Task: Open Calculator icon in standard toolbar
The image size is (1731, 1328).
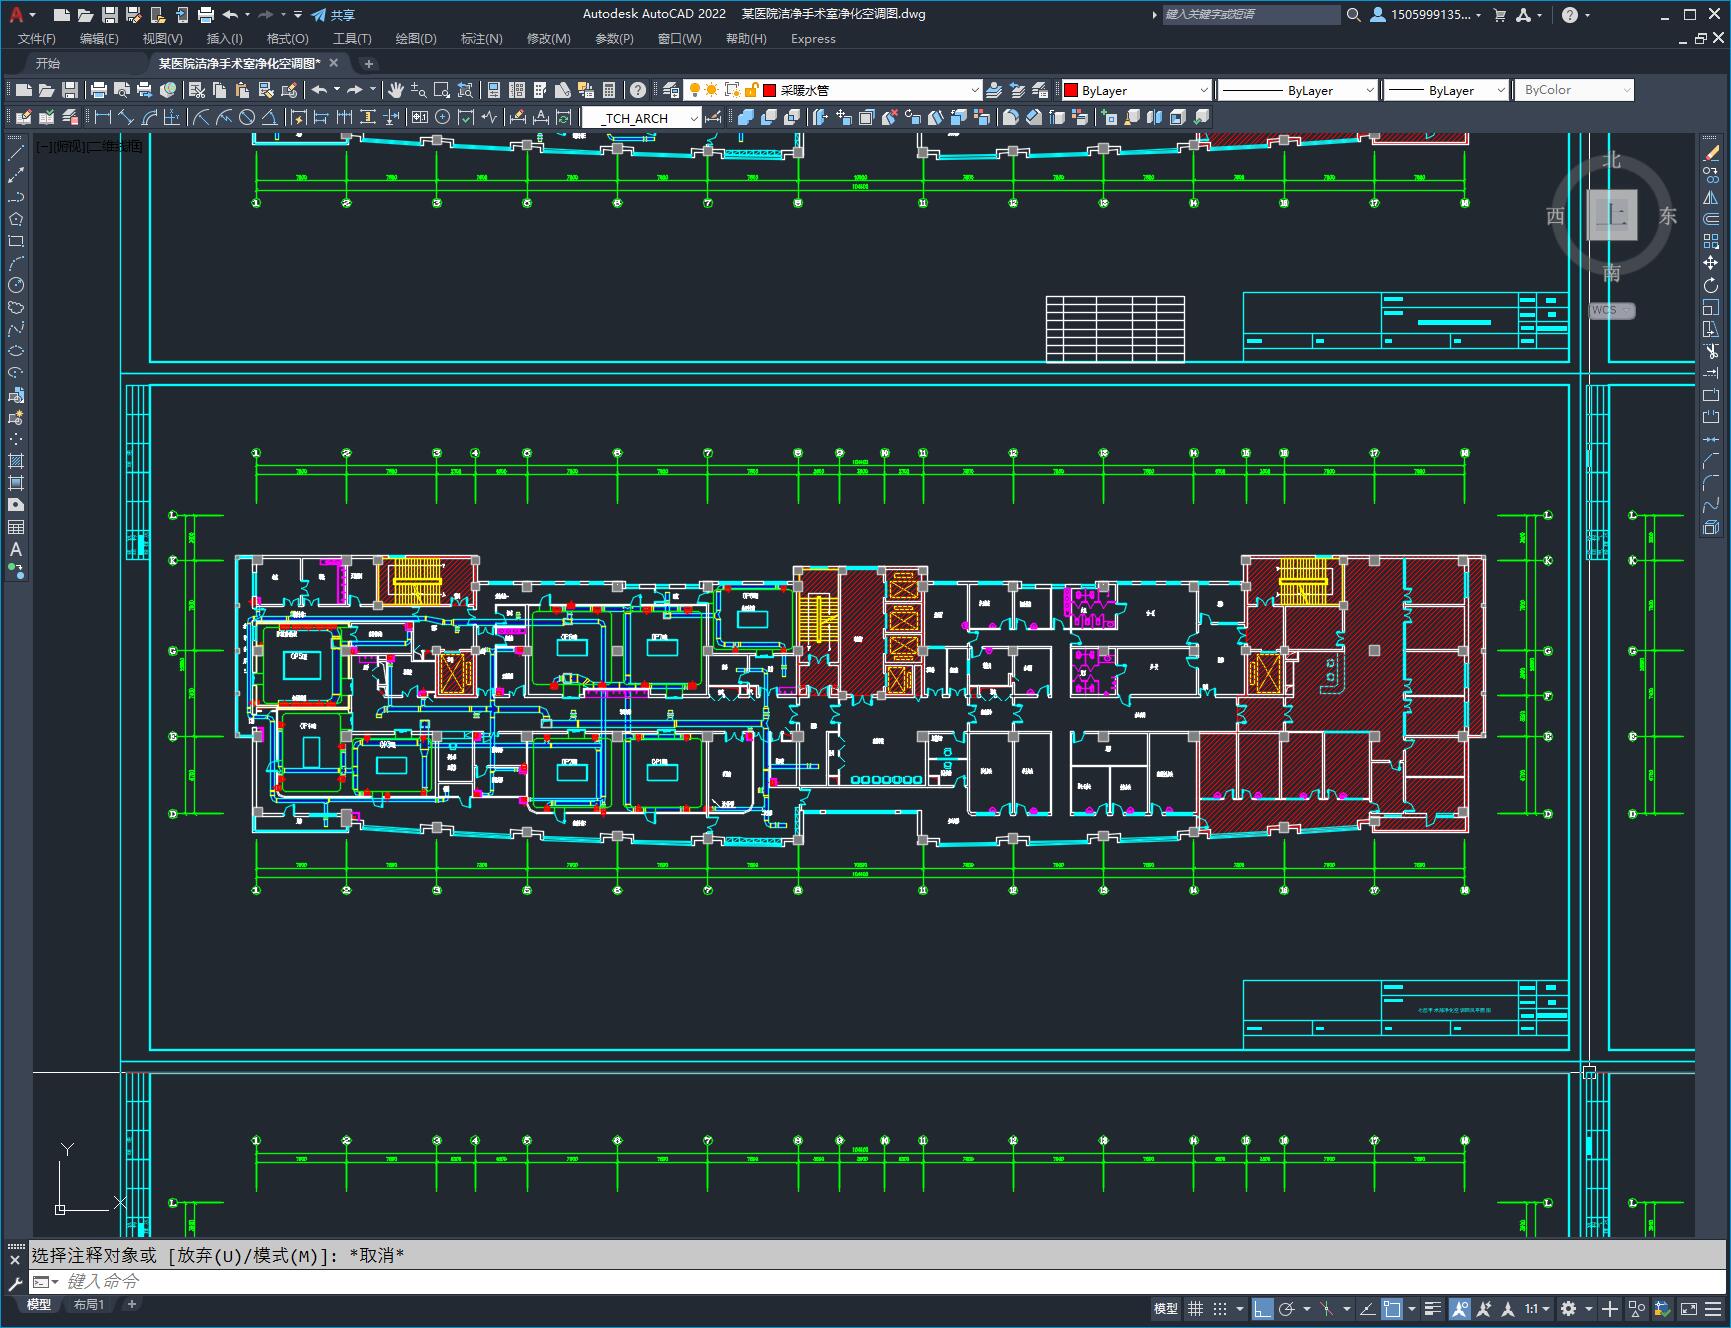Action: click(609, 90)
